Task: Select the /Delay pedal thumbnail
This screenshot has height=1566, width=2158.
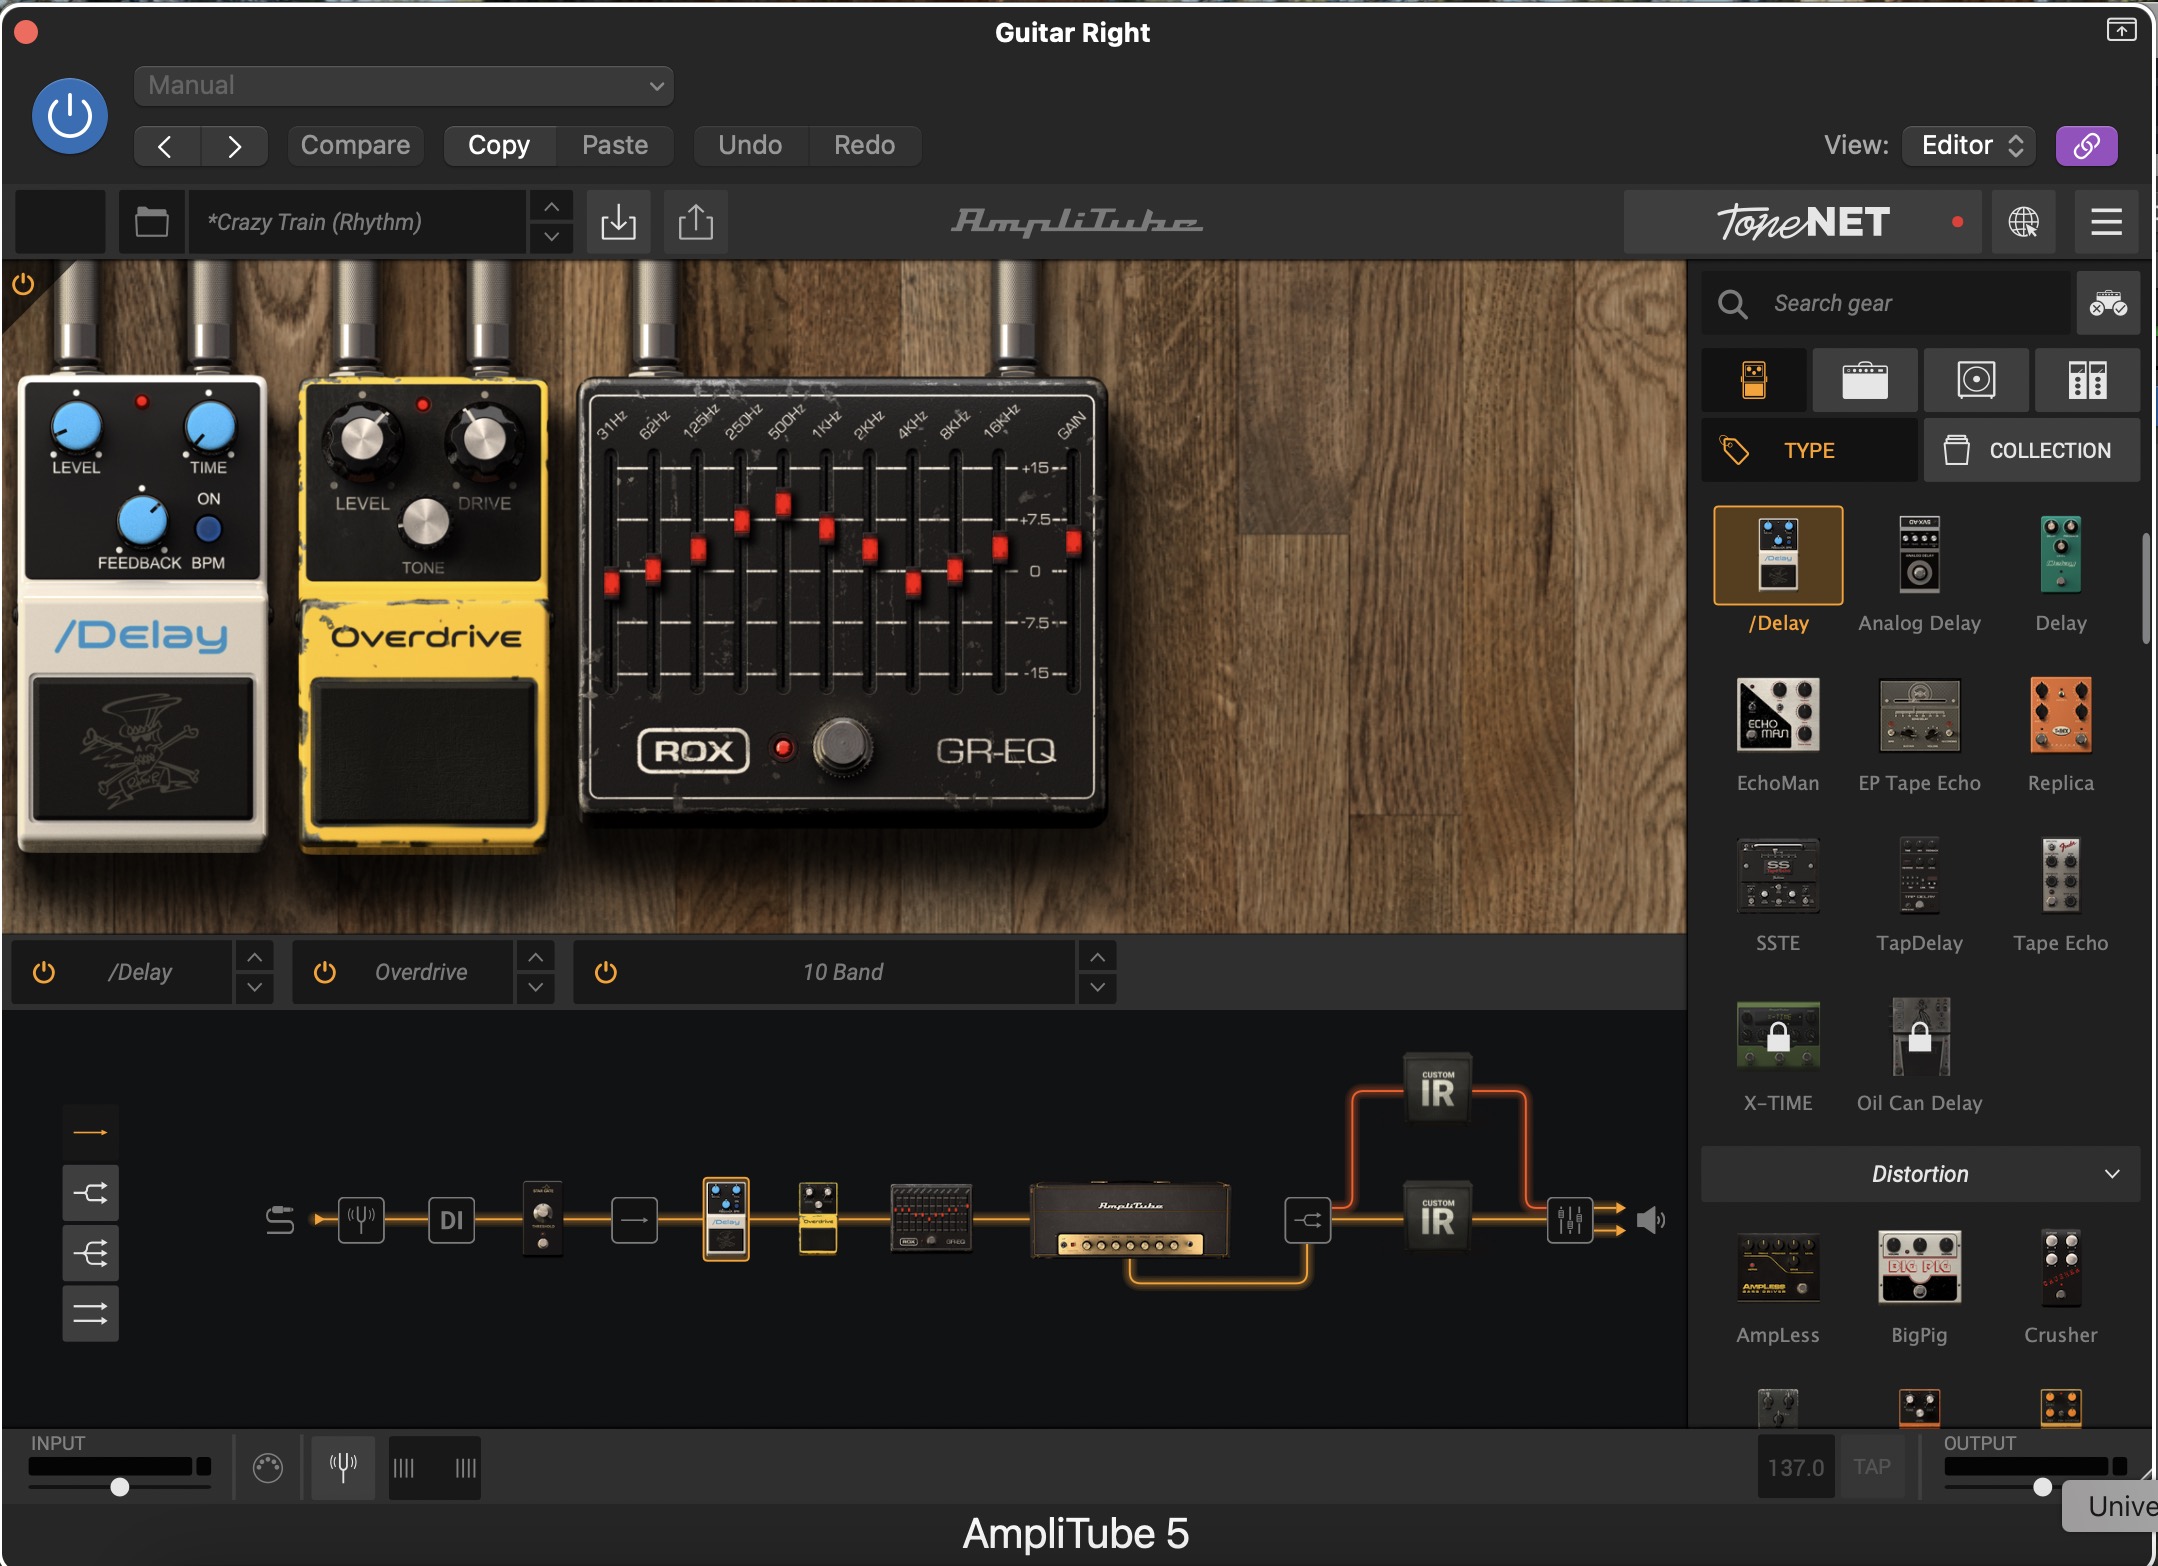Action: click(1778, 555)
